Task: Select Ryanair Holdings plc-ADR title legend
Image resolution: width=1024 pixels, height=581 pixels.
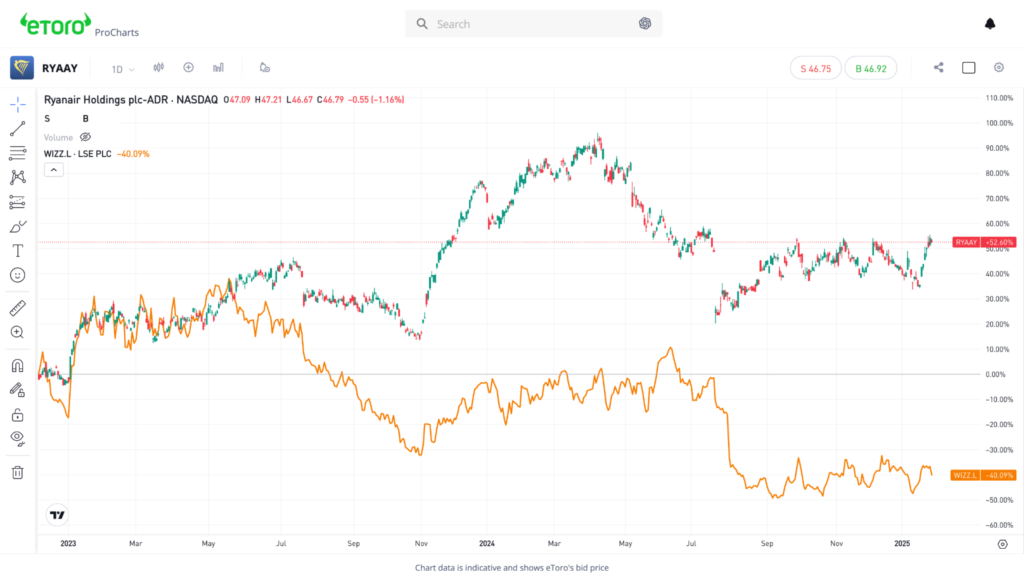Action: [131, 100]
